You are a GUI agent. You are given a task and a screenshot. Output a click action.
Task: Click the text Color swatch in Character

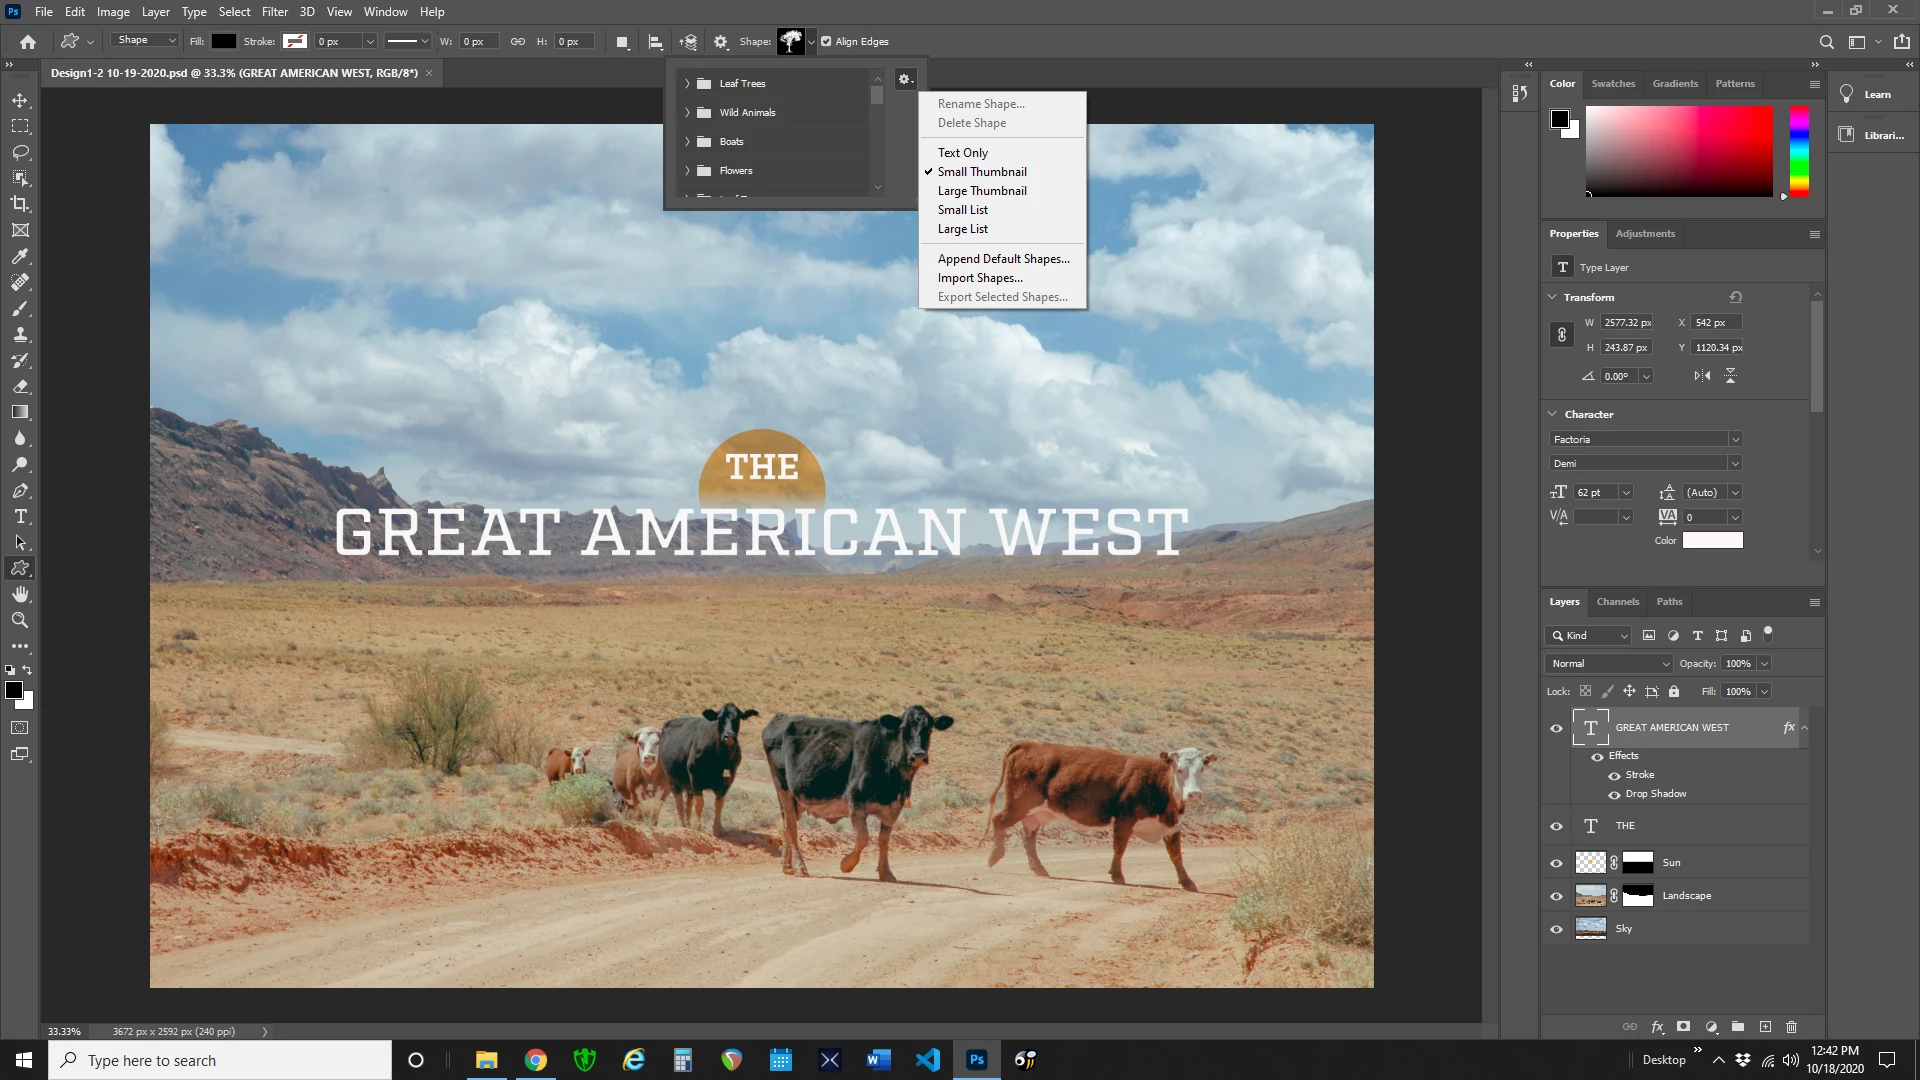point(1712,541)
